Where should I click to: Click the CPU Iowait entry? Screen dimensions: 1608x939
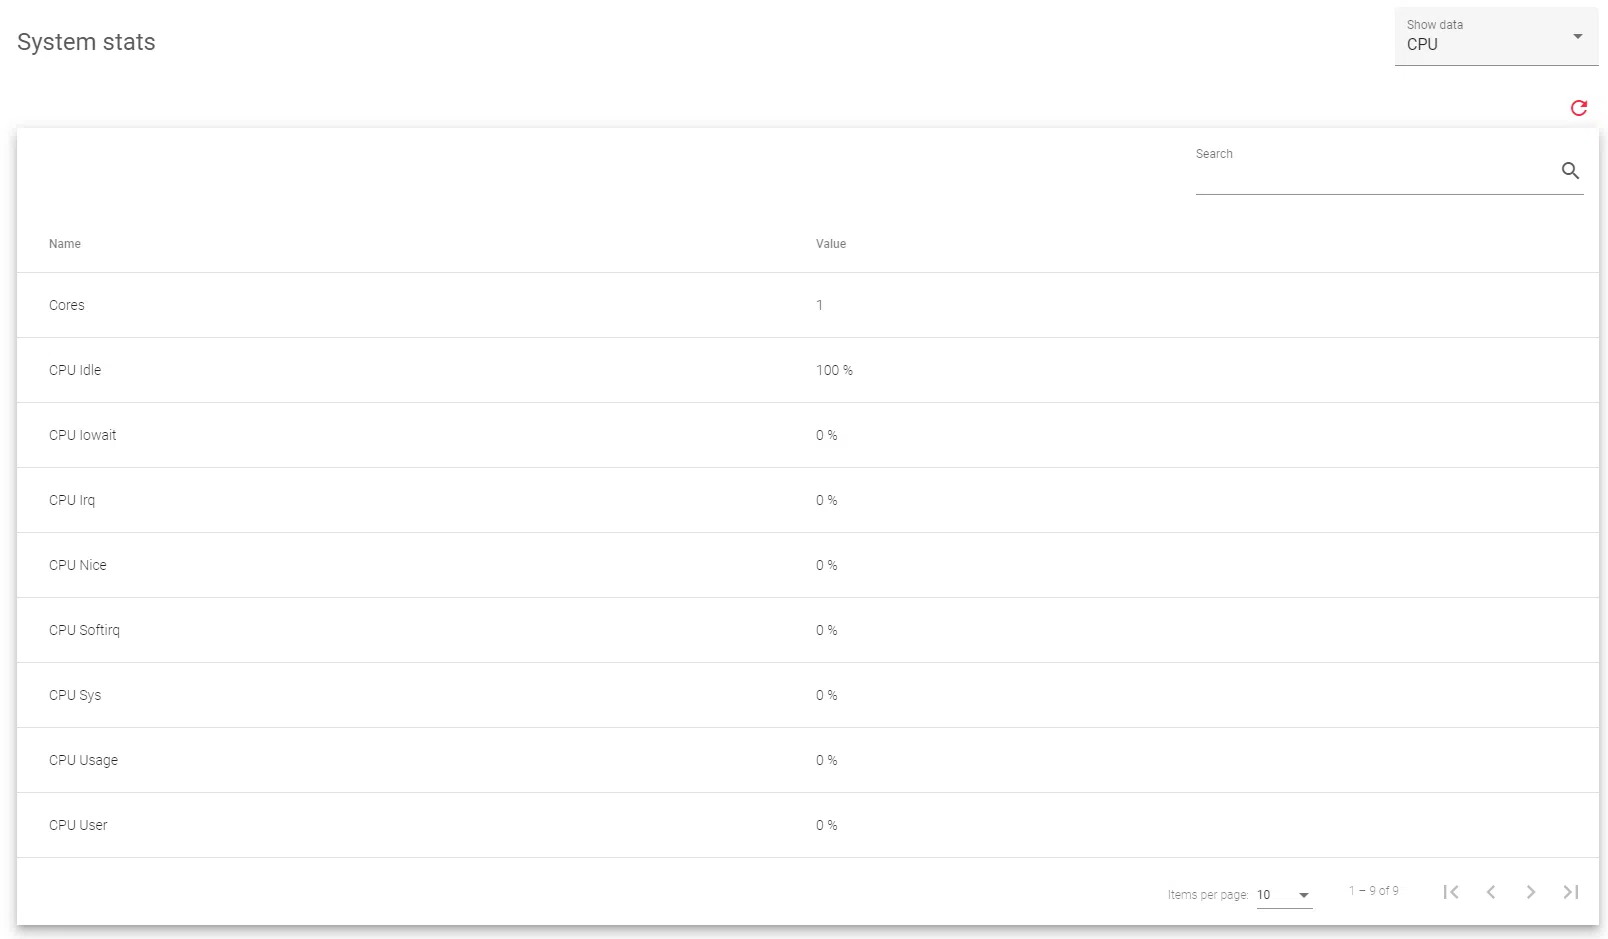(83, 435)
